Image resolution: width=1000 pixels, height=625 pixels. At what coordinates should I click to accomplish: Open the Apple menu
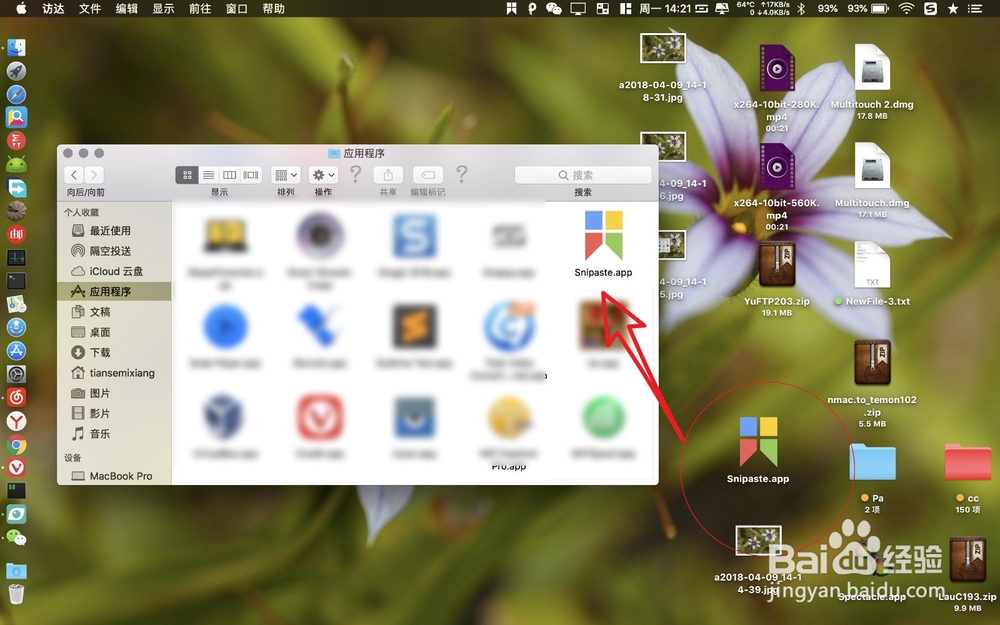point(21,8)
